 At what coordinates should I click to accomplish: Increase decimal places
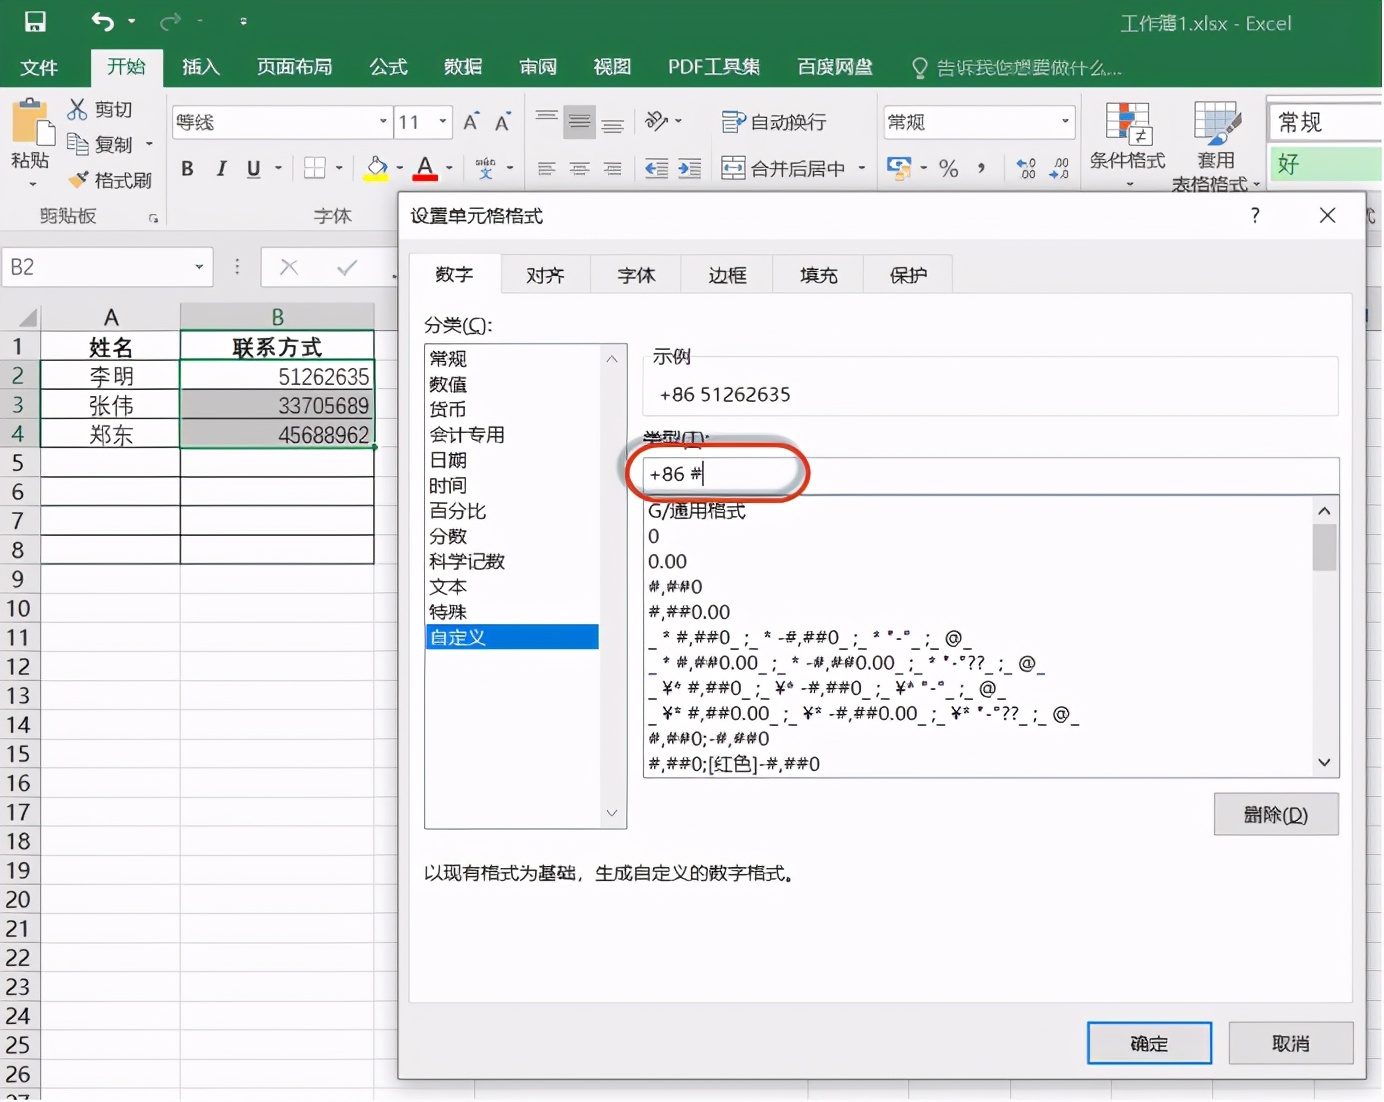(x=1027, y=169)
